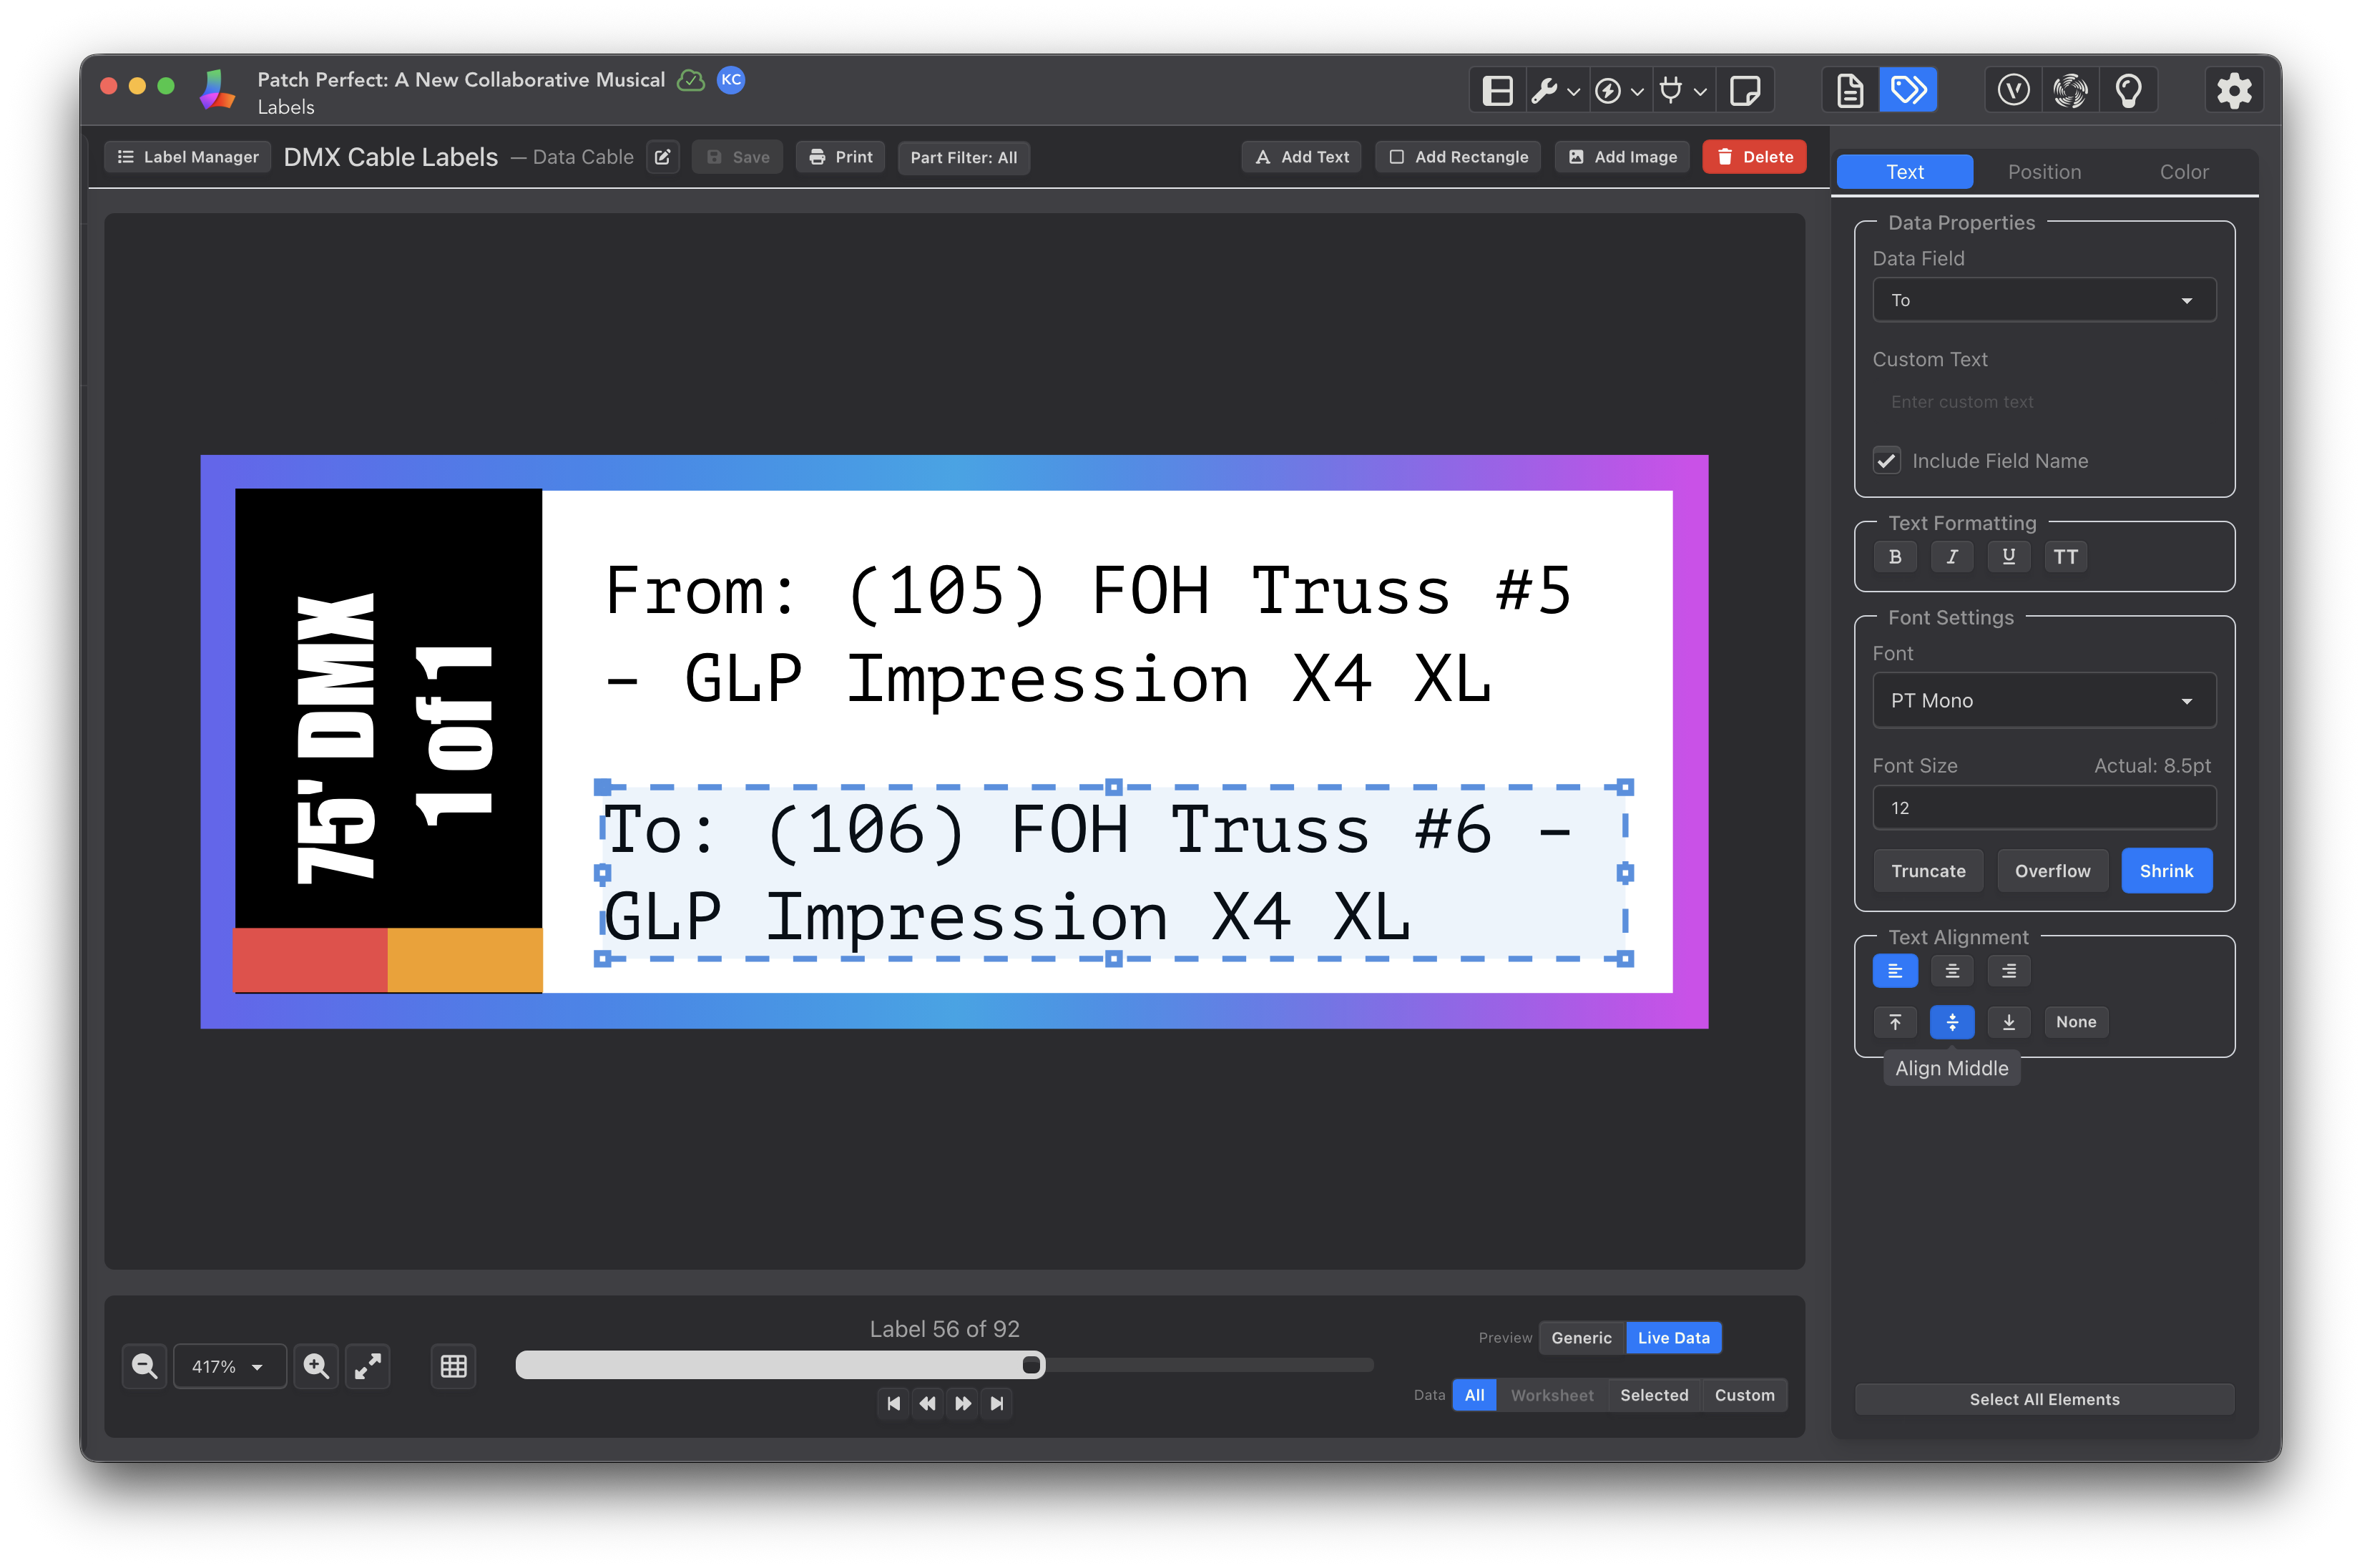Open the Label Manager

[187, 157]
